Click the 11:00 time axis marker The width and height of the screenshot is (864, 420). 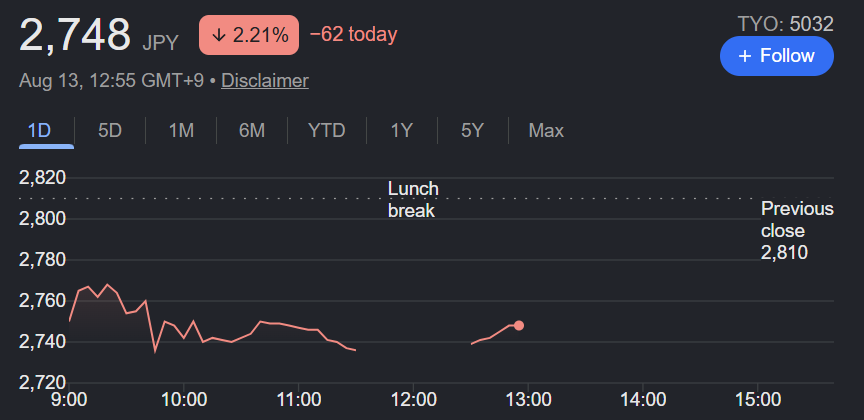[298, 399]
